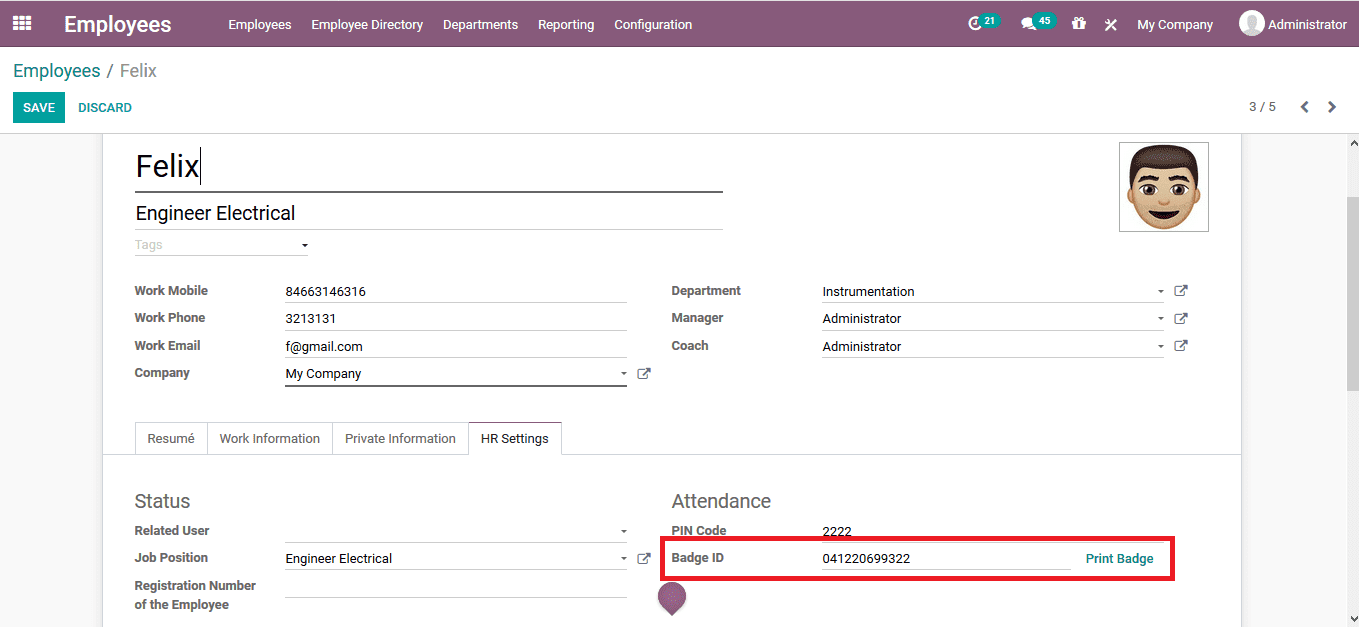Screen dimensions: 1359x627
Task: Click Felix's employee avatar photo
Action: tap(1163, 187)
